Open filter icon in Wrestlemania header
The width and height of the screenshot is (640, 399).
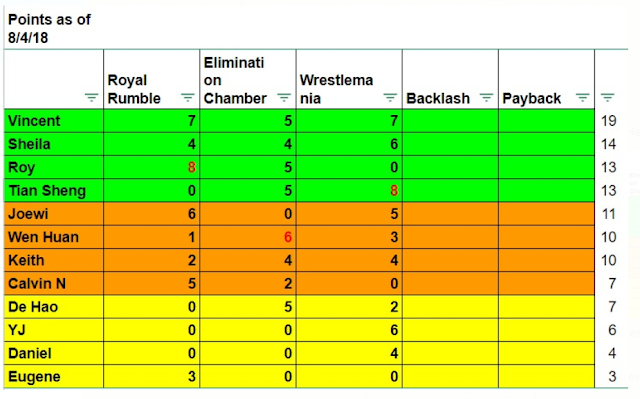390,98
